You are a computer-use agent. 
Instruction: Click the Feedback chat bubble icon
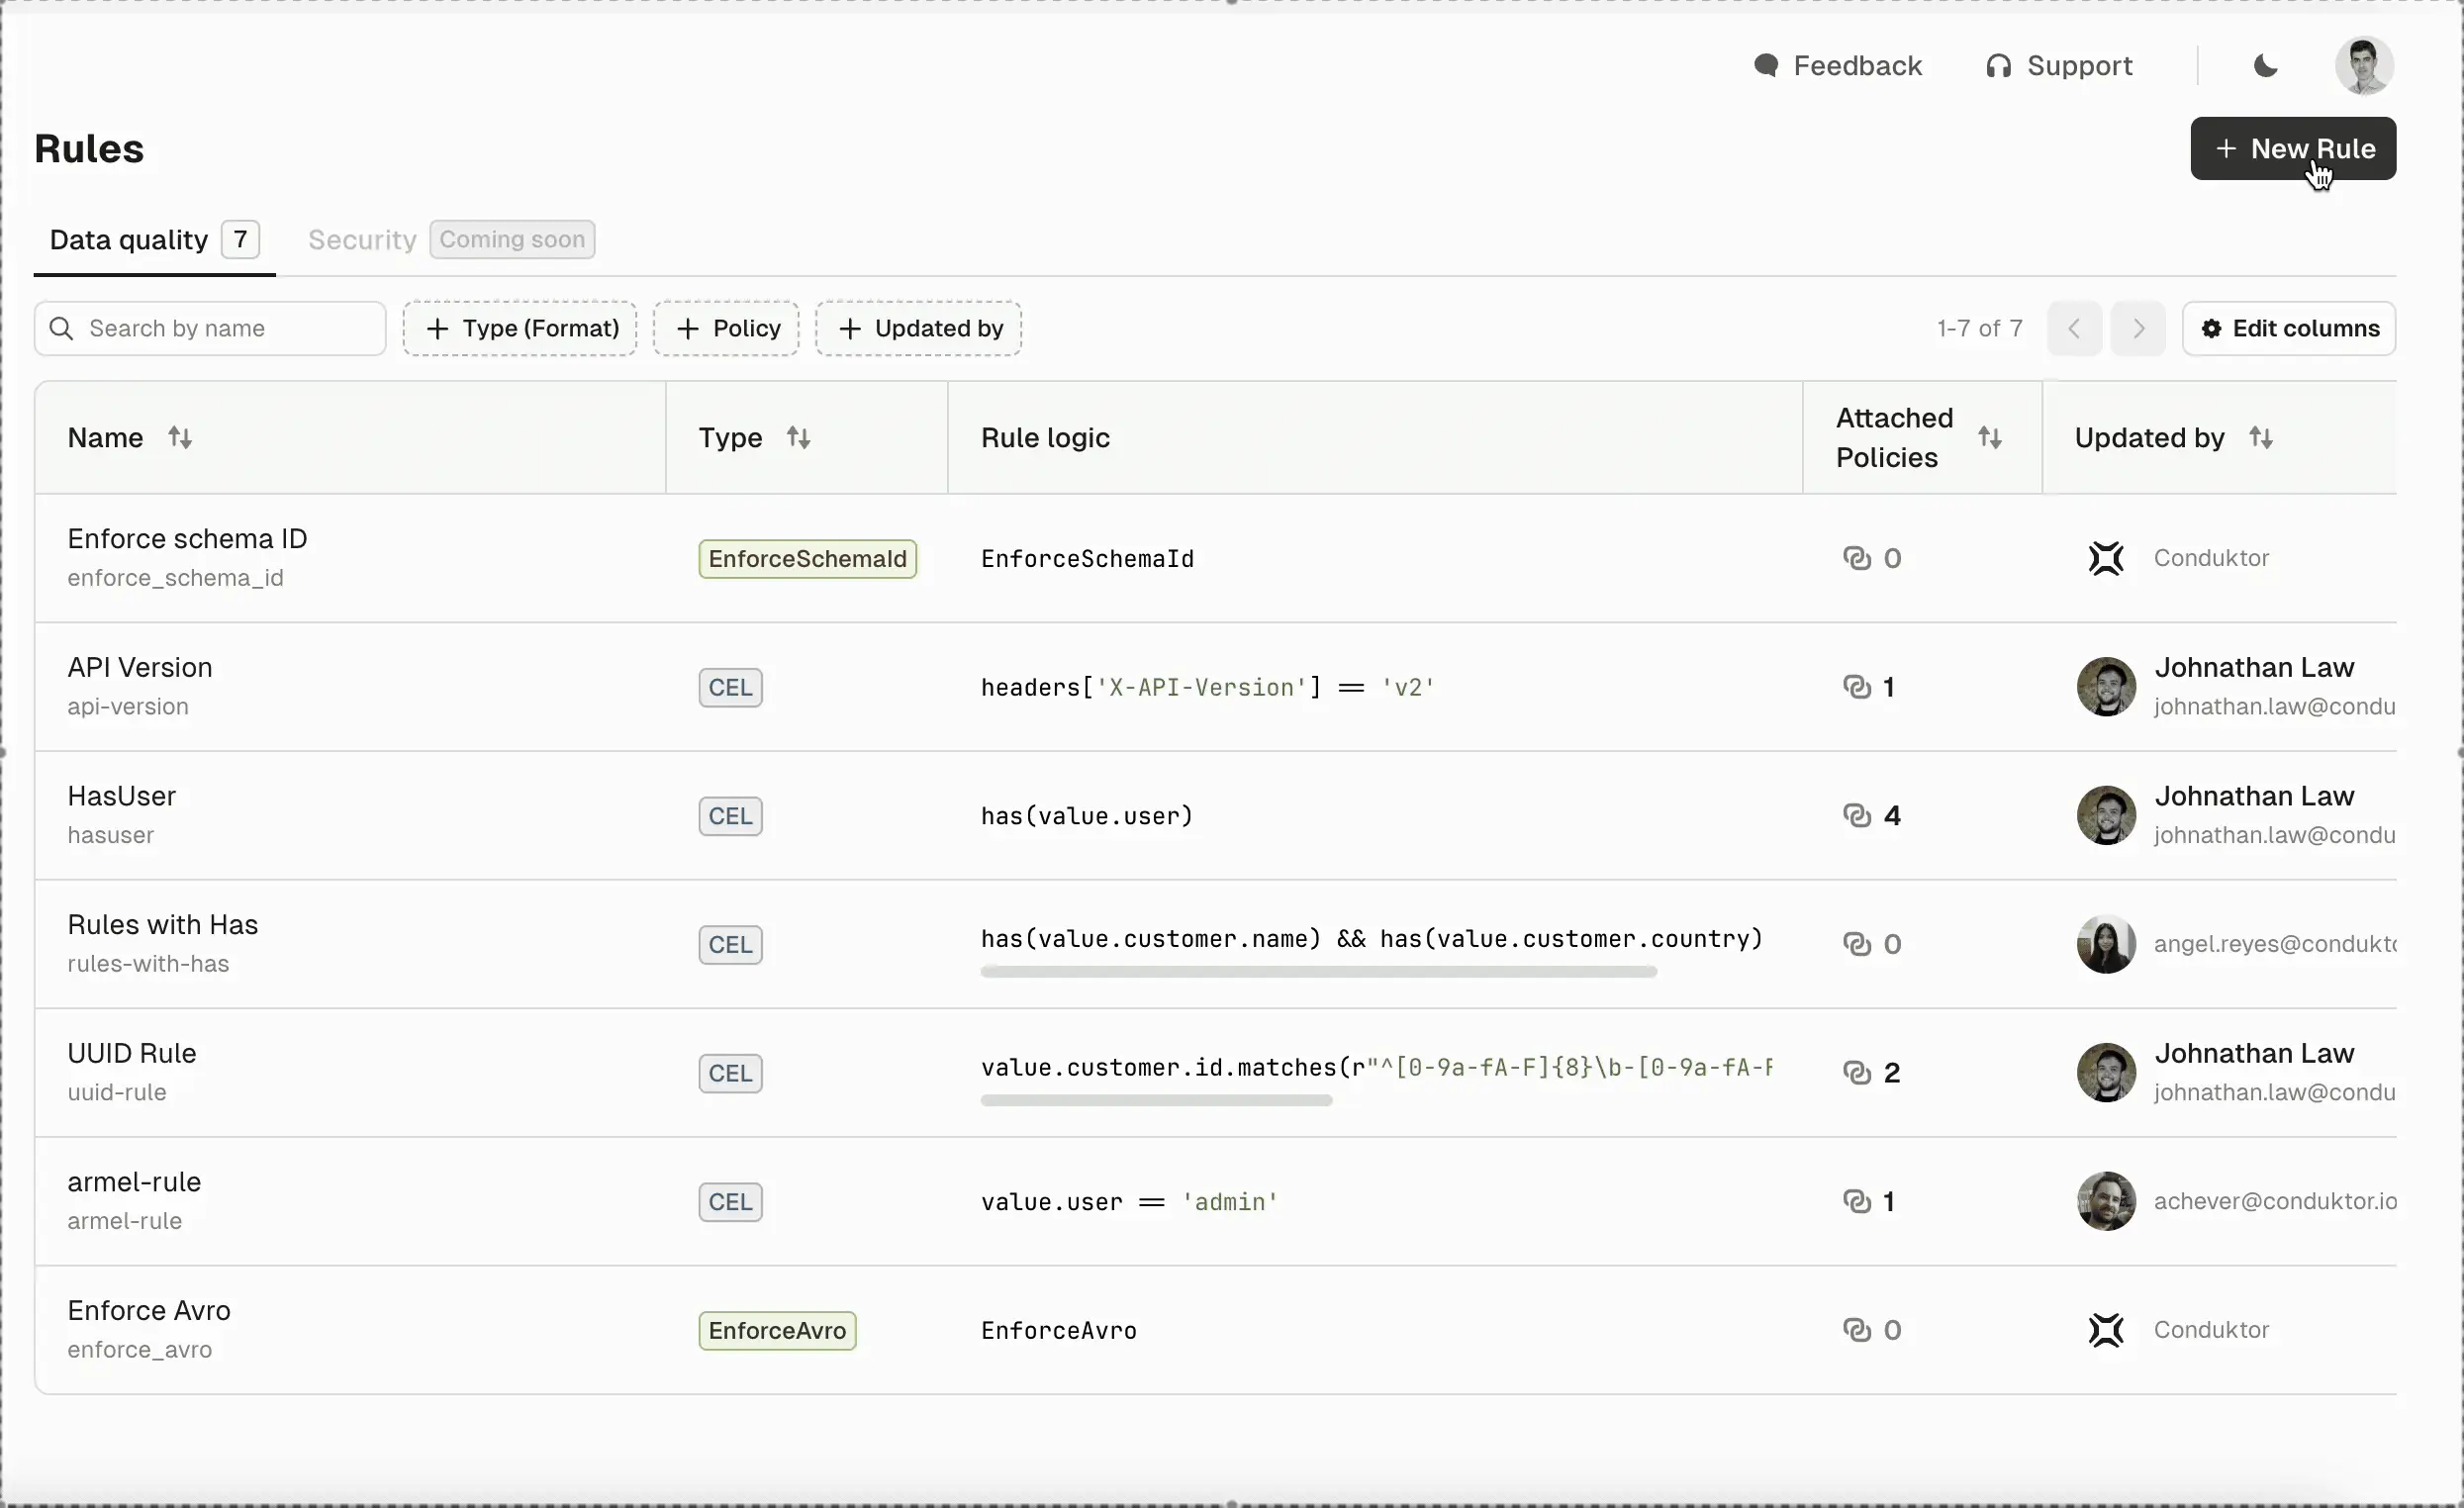(x=1766, y=66)
